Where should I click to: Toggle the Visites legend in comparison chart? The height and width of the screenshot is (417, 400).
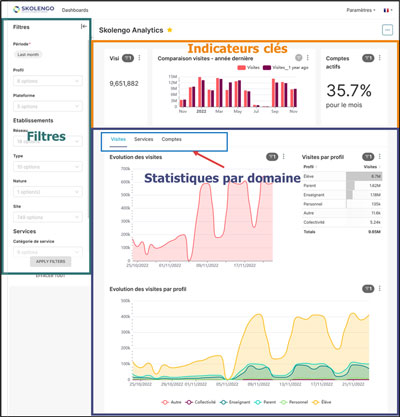coord(248,68)
